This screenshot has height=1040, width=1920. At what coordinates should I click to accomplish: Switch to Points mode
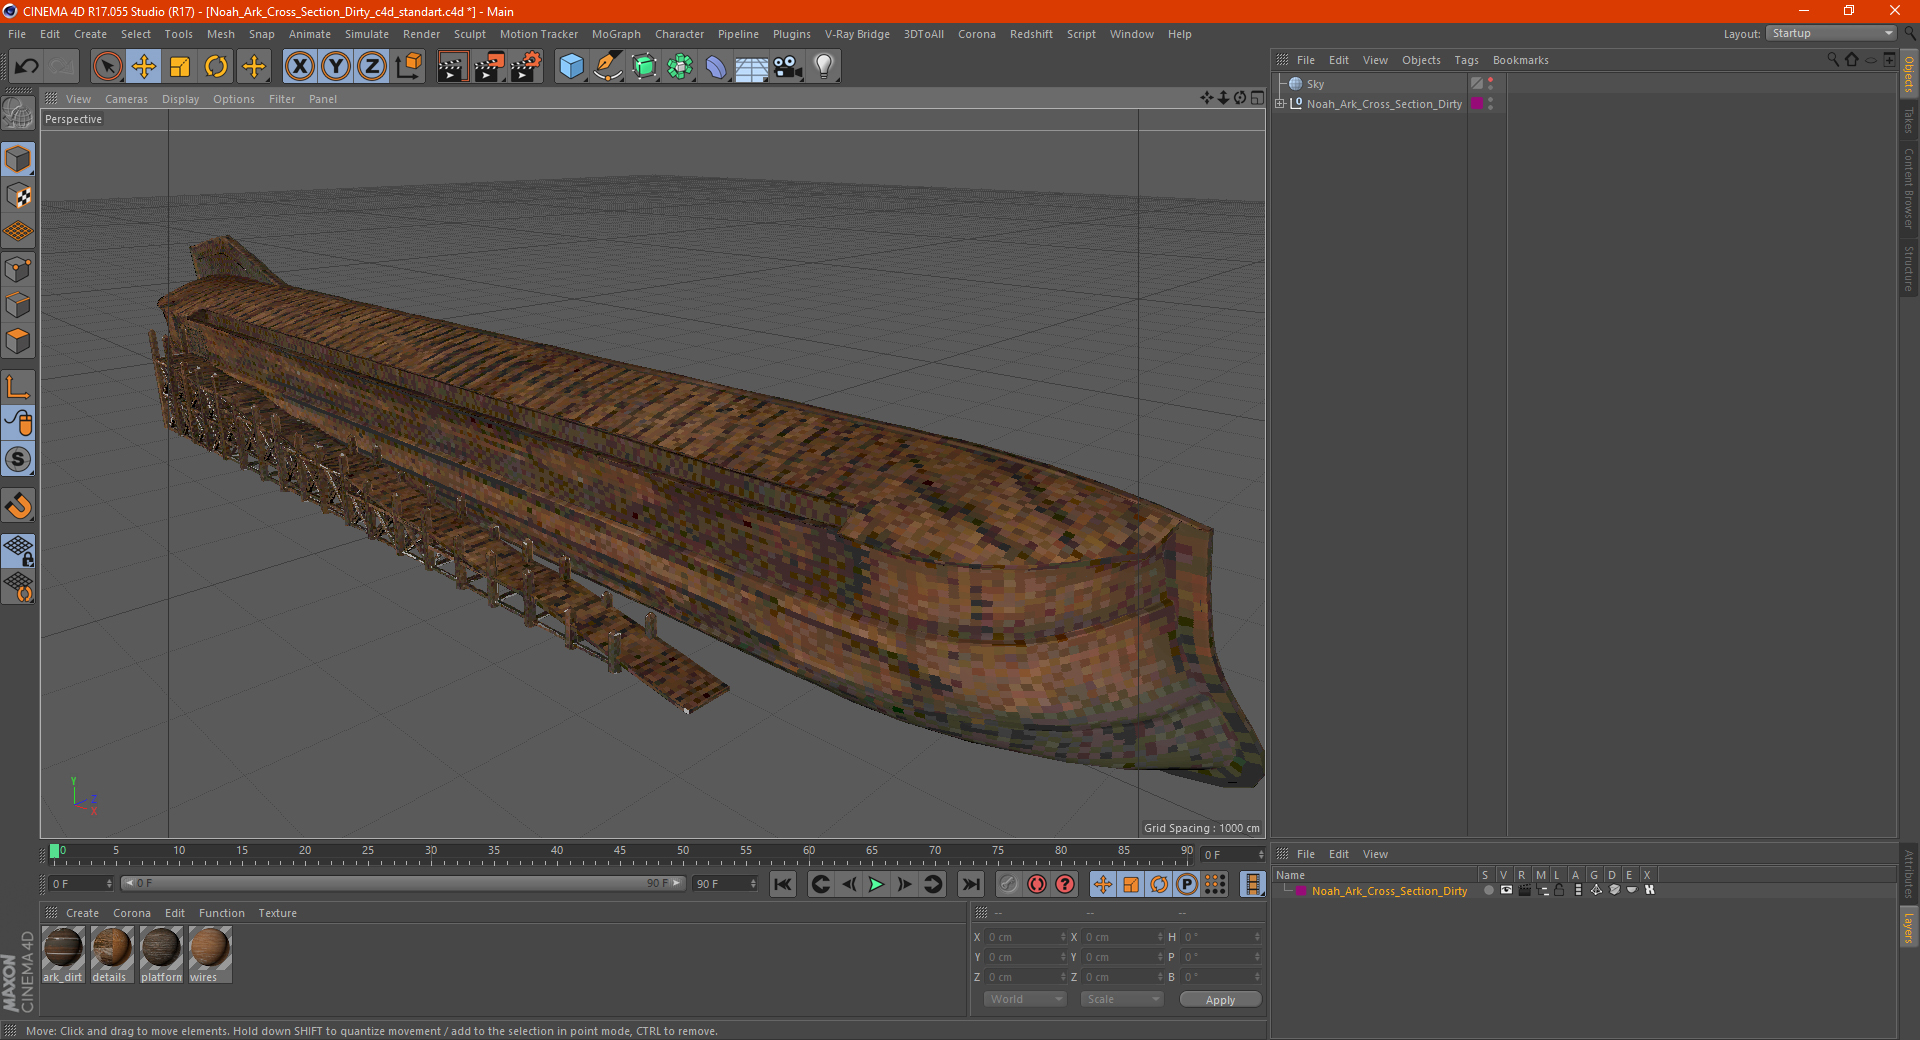[x=18, y=269]
